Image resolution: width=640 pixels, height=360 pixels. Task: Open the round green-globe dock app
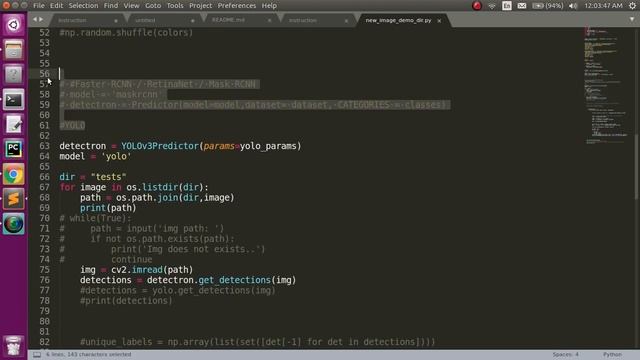(x=13, y=224)
